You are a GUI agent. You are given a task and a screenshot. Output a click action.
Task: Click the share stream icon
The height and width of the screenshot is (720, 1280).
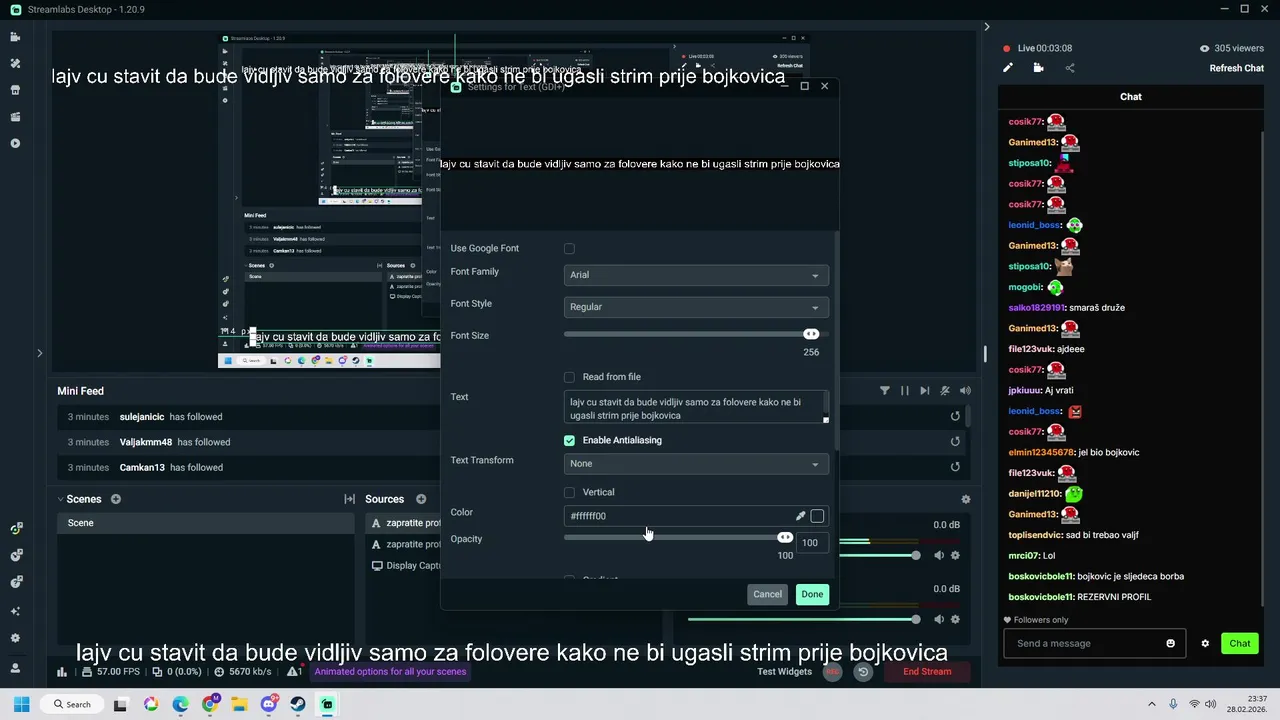pyautogui.click(x=1070, y=68)
